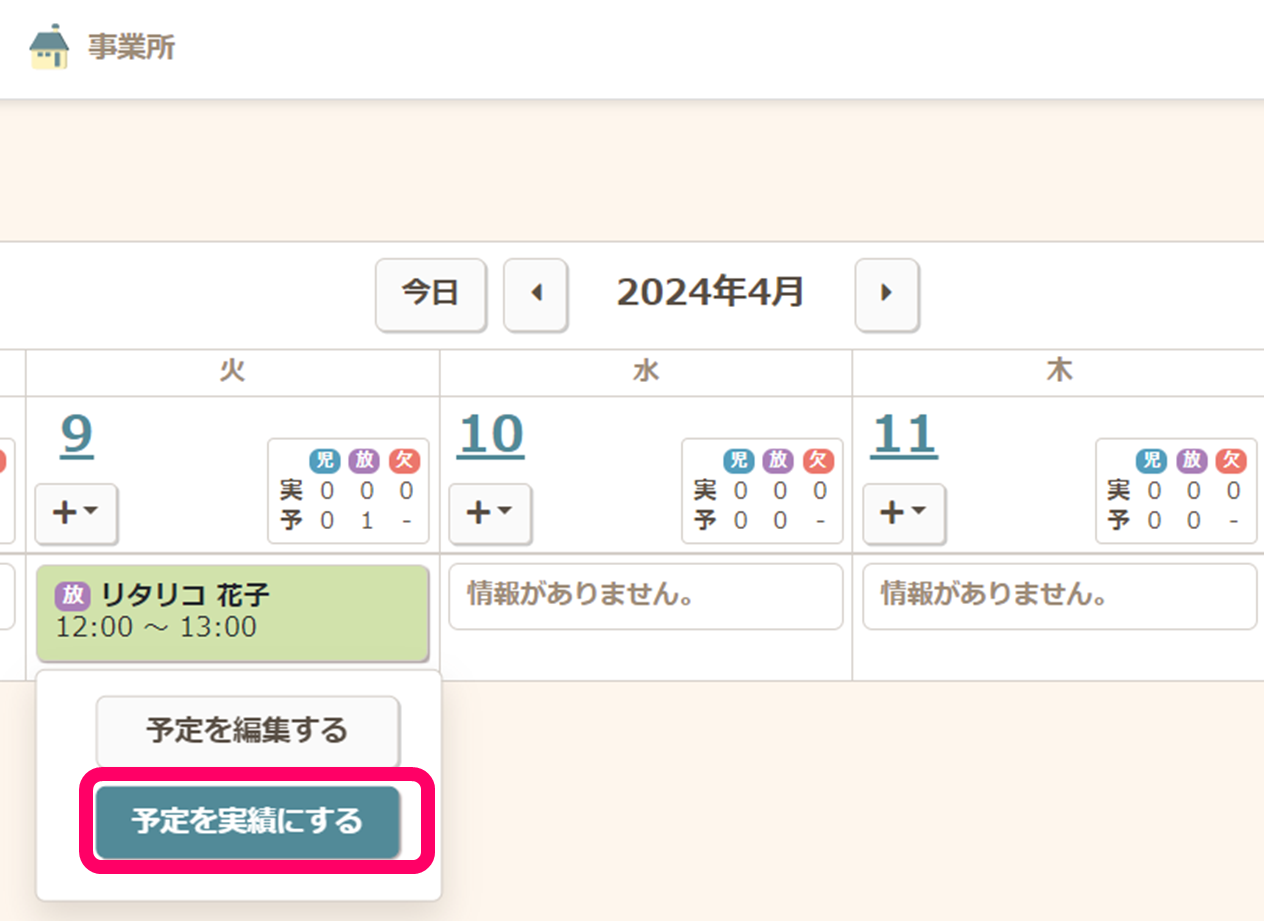Open the plus dropdown for day 10

[490, 513]
